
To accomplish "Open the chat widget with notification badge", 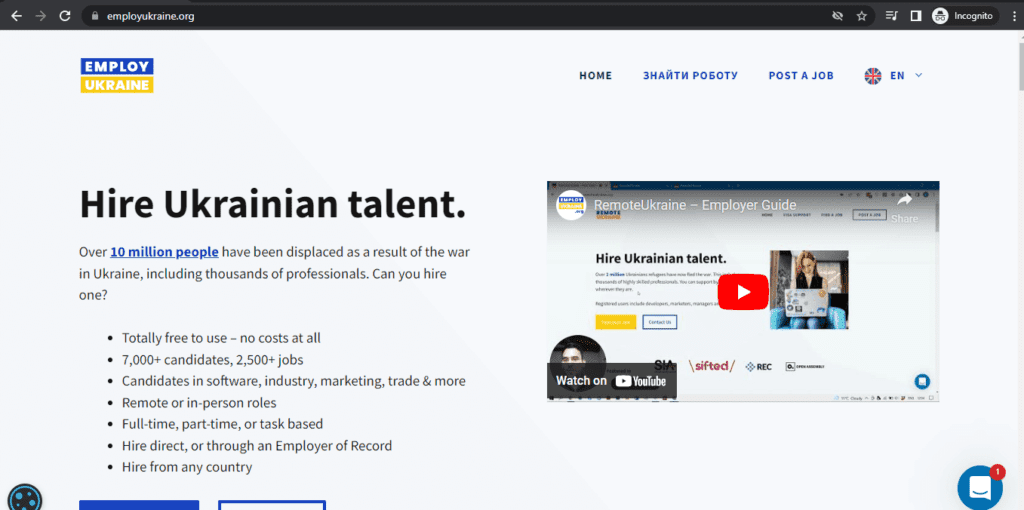I will (980, 487).
